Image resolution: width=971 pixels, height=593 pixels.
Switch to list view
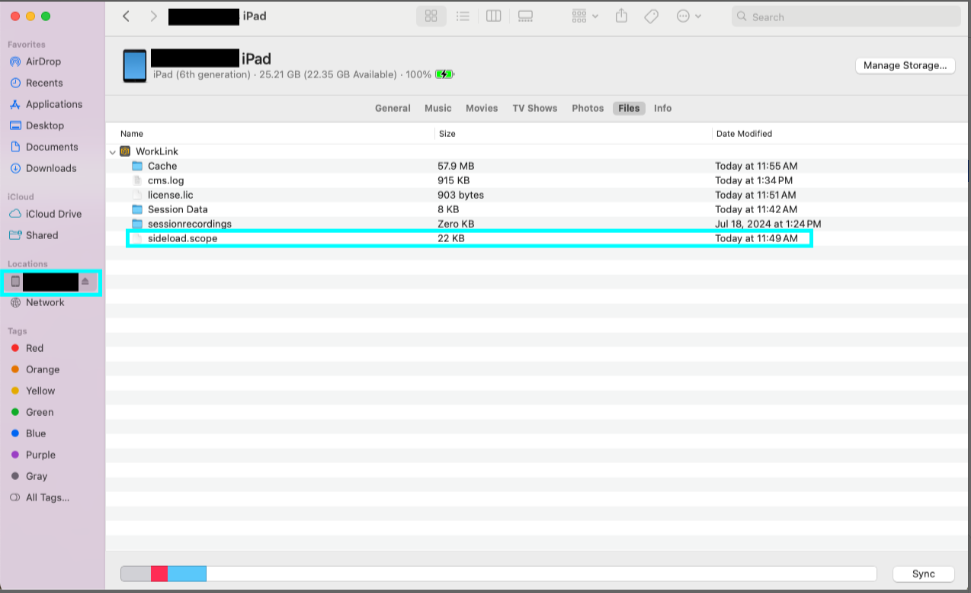tap(463, 16)
